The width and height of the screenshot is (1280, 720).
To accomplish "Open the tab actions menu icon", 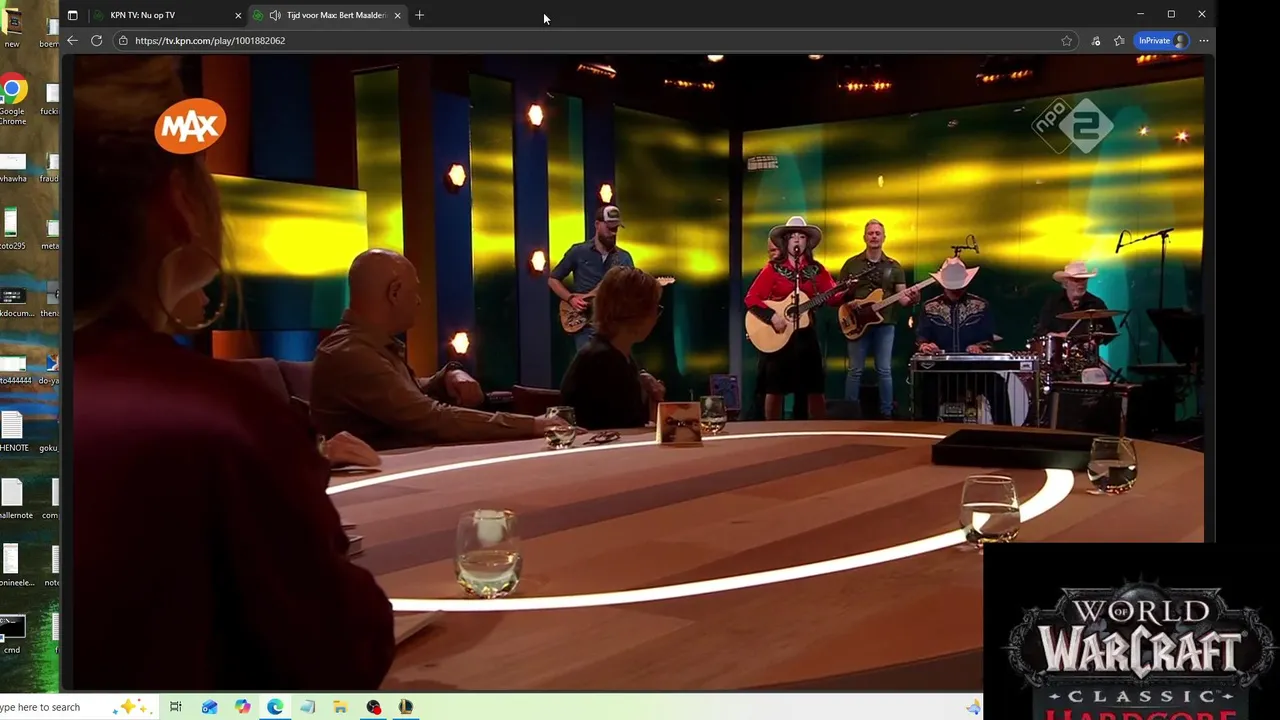I will (72, 15).
